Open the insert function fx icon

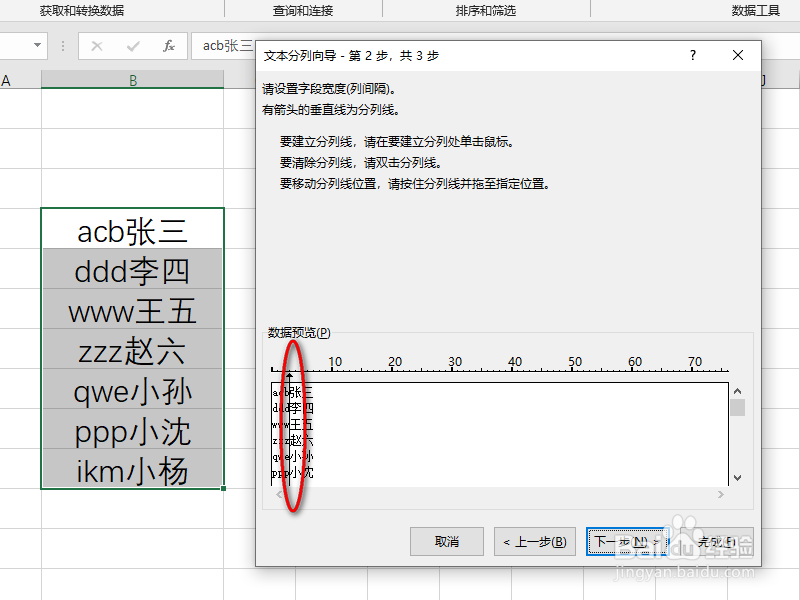point(169,46)
